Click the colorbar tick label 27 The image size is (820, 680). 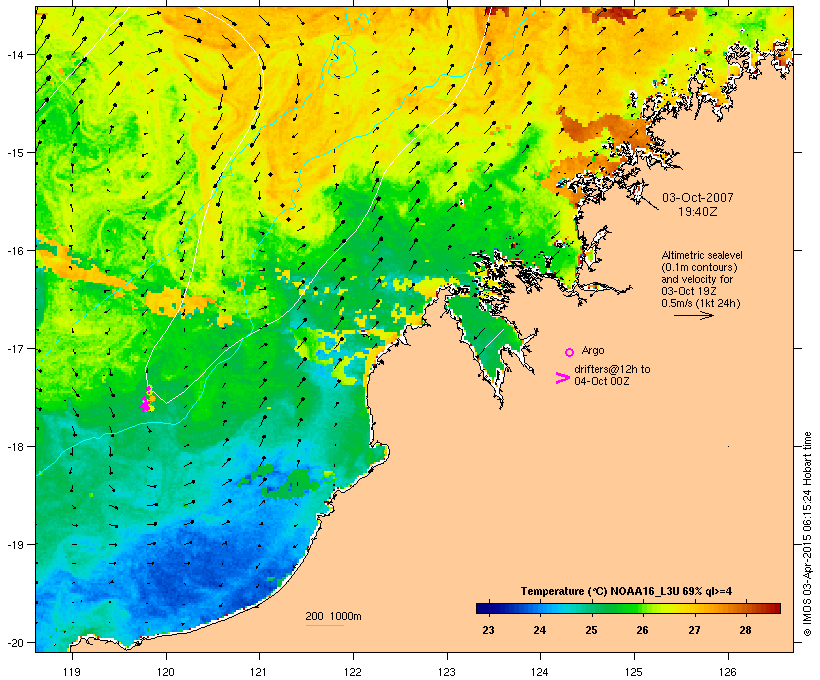[x=694, y=630]
